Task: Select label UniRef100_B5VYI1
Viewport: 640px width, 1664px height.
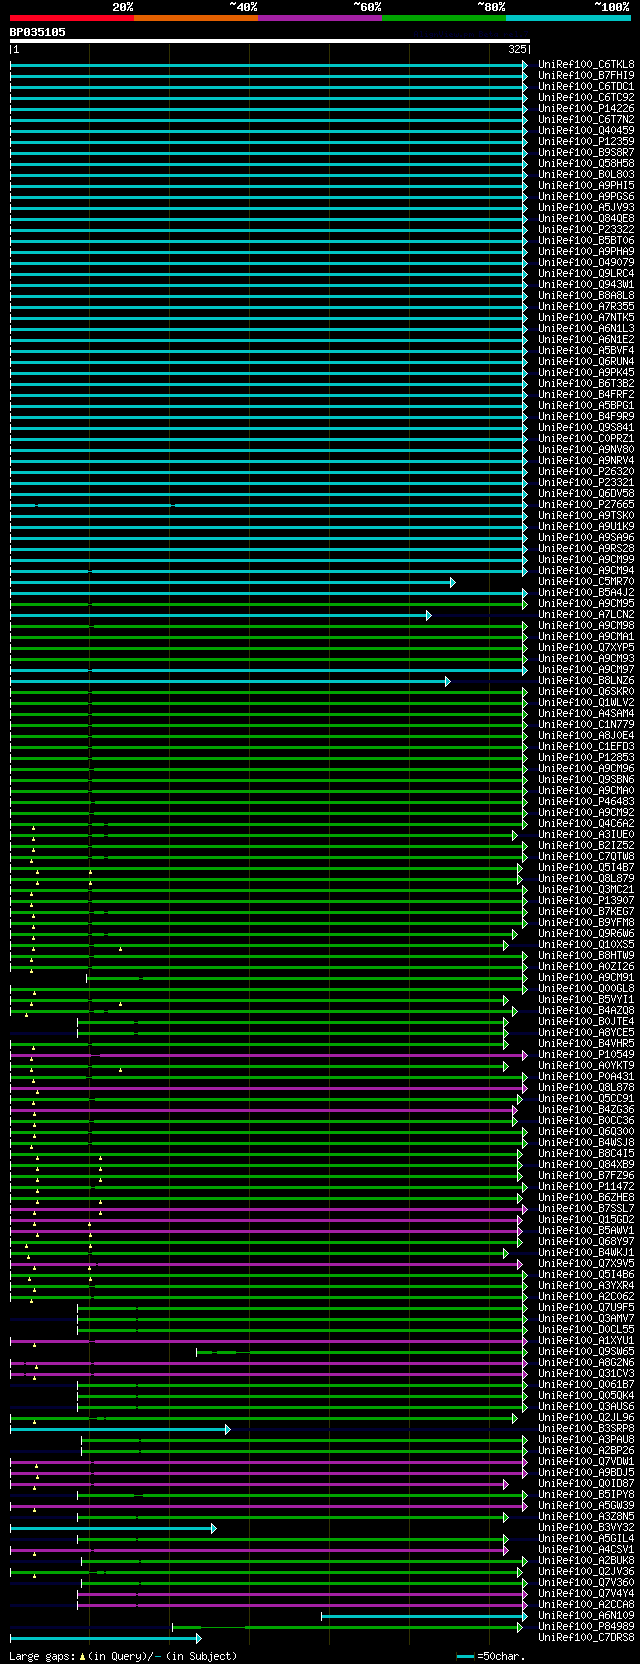Action: click(x=586, y=999)
